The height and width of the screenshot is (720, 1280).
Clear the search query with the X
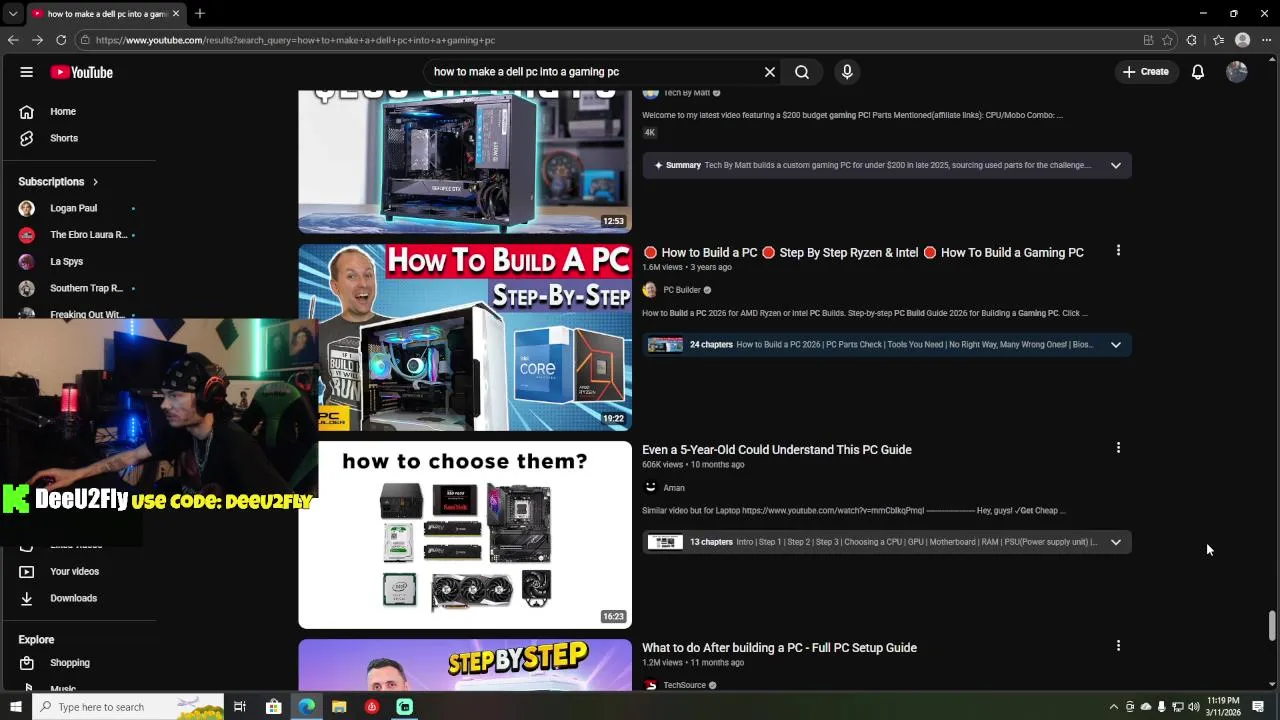770,72
